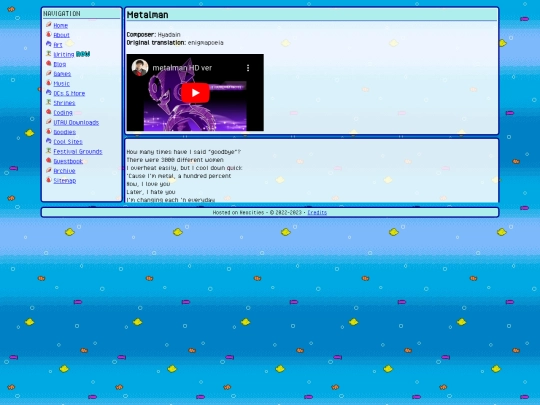Click lyric 'I overheat easily, but I cool down quick'
540x405 pixels.
(184, 168)
